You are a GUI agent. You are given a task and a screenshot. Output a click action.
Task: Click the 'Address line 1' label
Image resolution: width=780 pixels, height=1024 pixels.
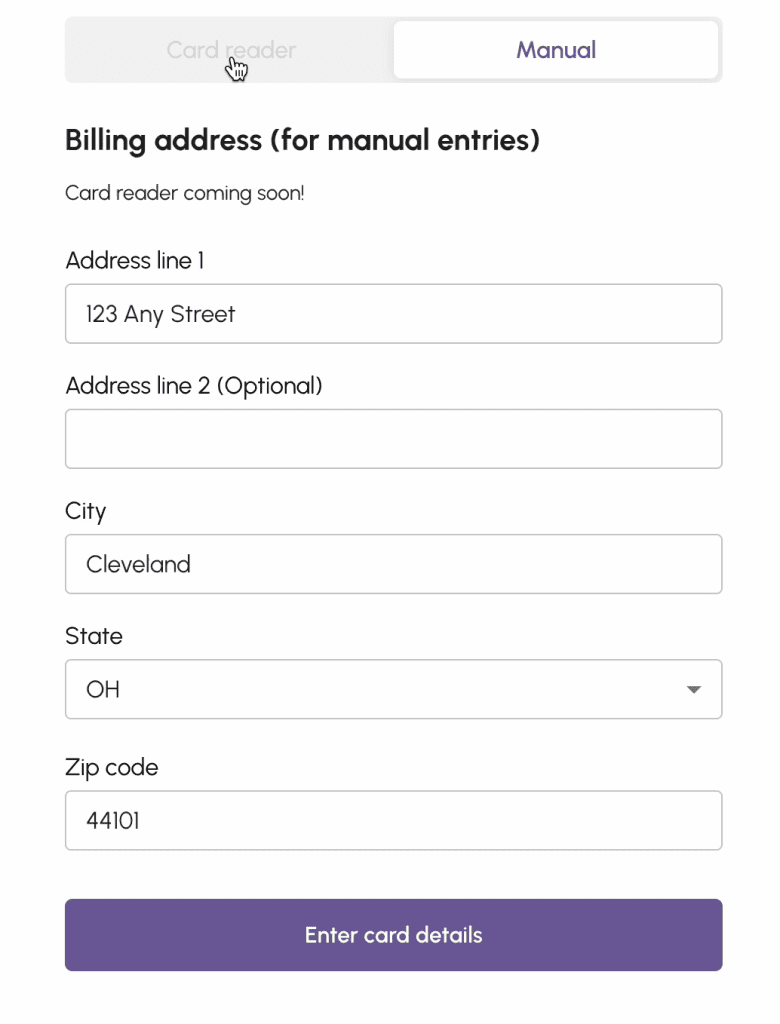coord(135,261)
